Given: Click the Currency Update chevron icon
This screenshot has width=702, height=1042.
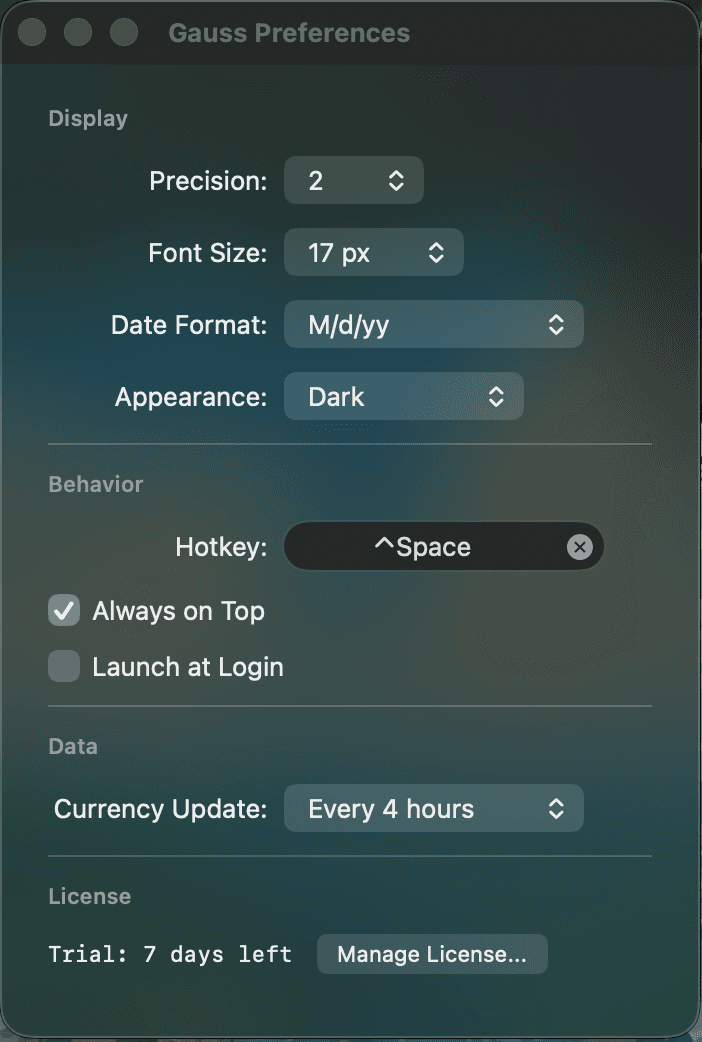Looking at the screenshot, I should pos(558,808).
